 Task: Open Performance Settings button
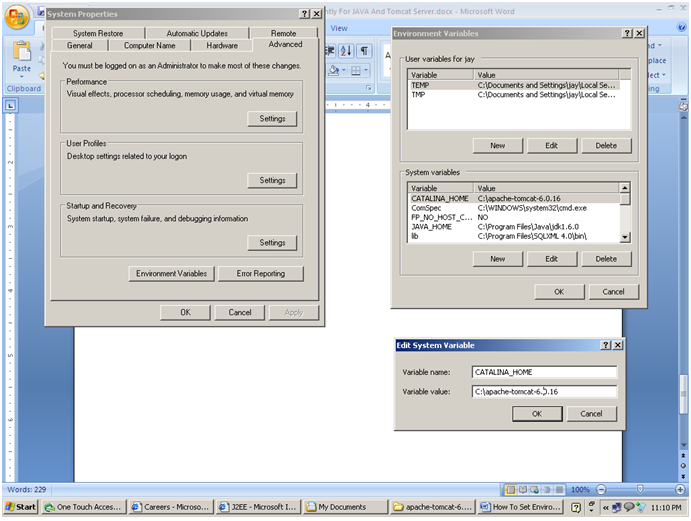272,119
